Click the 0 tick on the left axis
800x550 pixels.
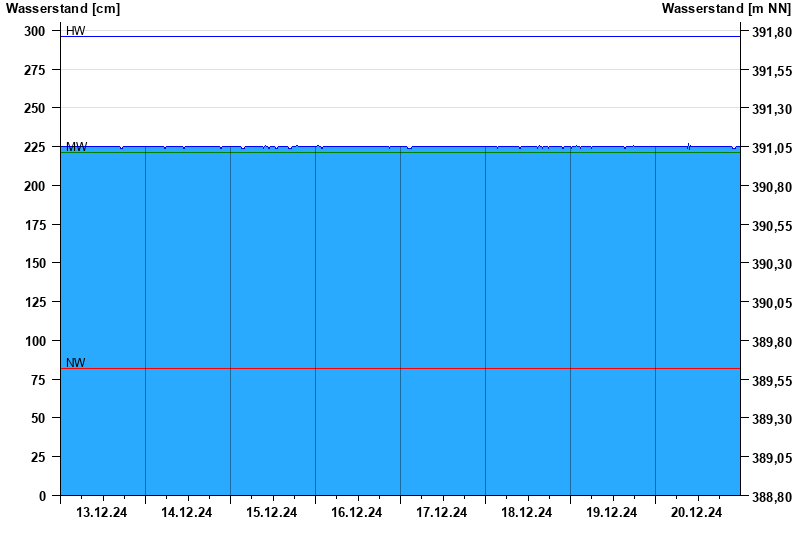(42, 496)
